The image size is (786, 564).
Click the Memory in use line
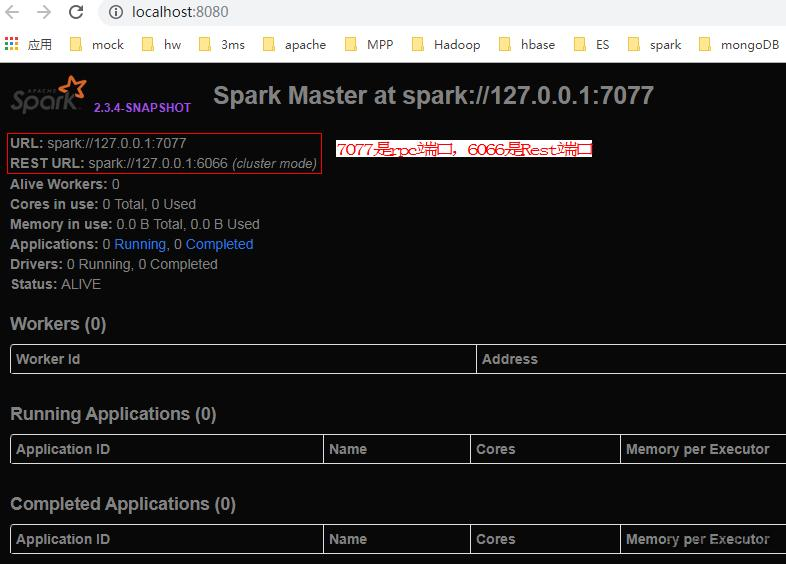click(x=135, y=224)
